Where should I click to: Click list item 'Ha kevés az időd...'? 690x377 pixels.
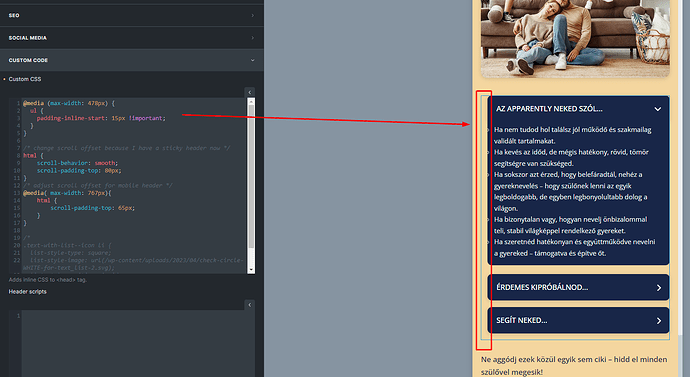[x=571, y=157]
